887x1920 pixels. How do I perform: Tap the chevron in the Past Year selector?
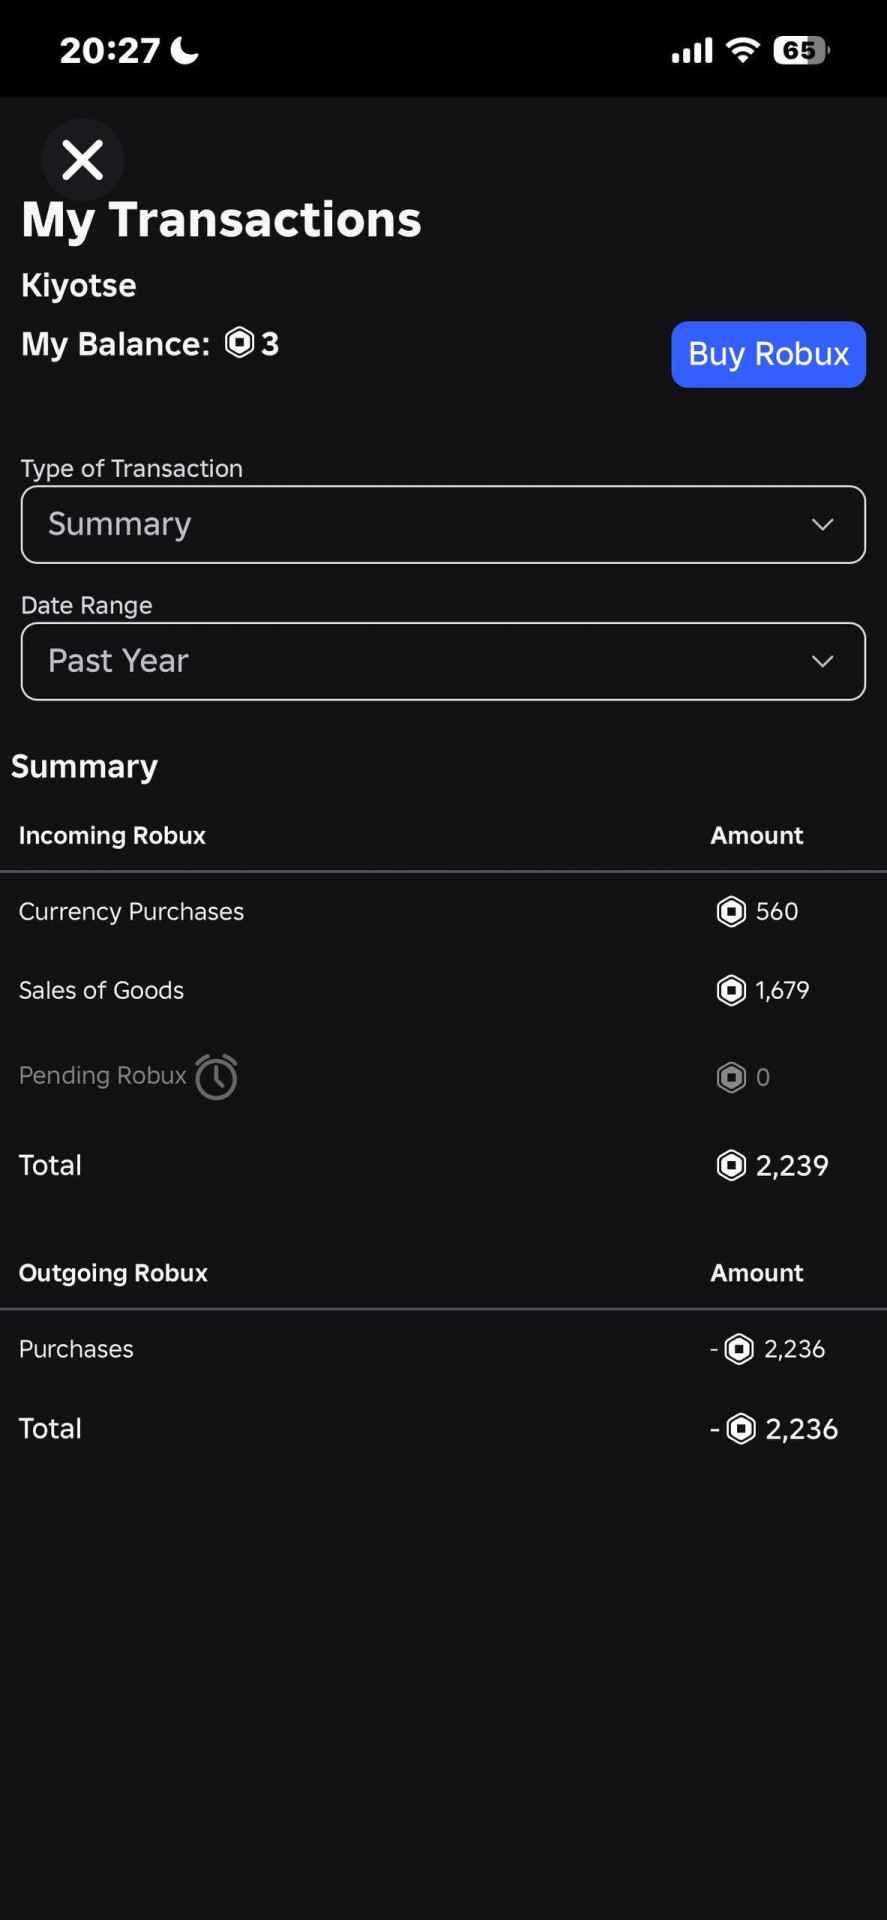(x=822, y=661)
